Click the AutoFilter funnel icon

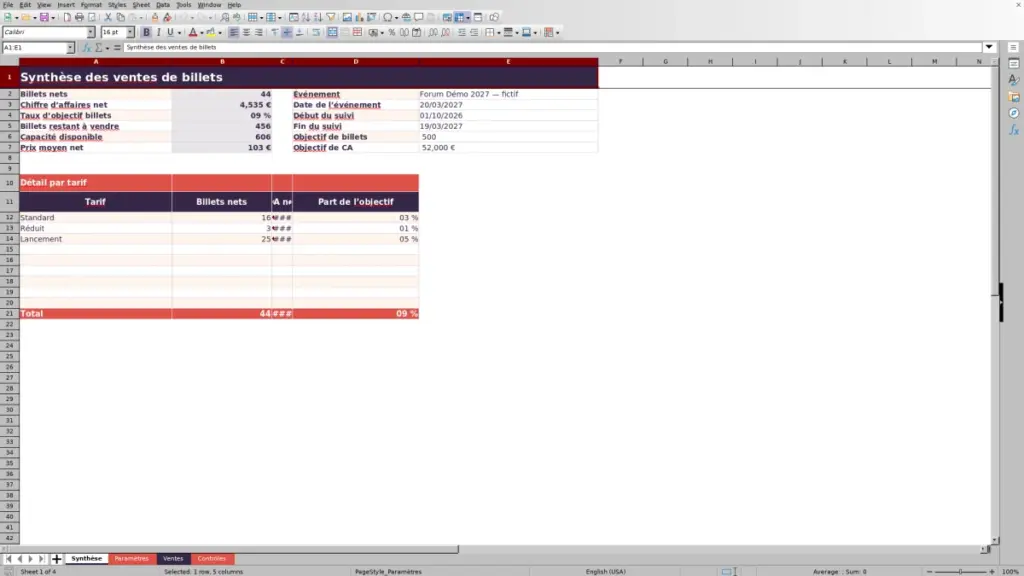coord(330,18)
